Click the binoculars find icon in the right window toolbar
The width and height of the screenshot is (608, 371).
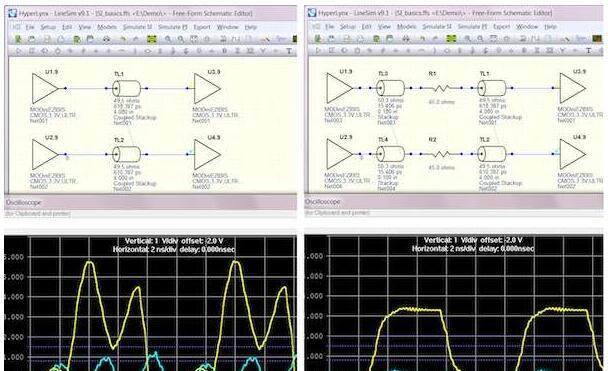(406, 39)
